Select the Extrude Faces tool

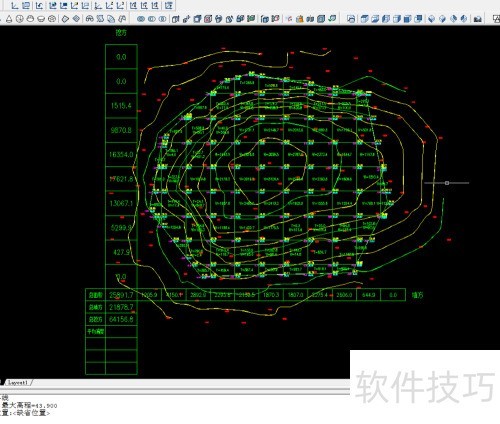click(175, 19)
